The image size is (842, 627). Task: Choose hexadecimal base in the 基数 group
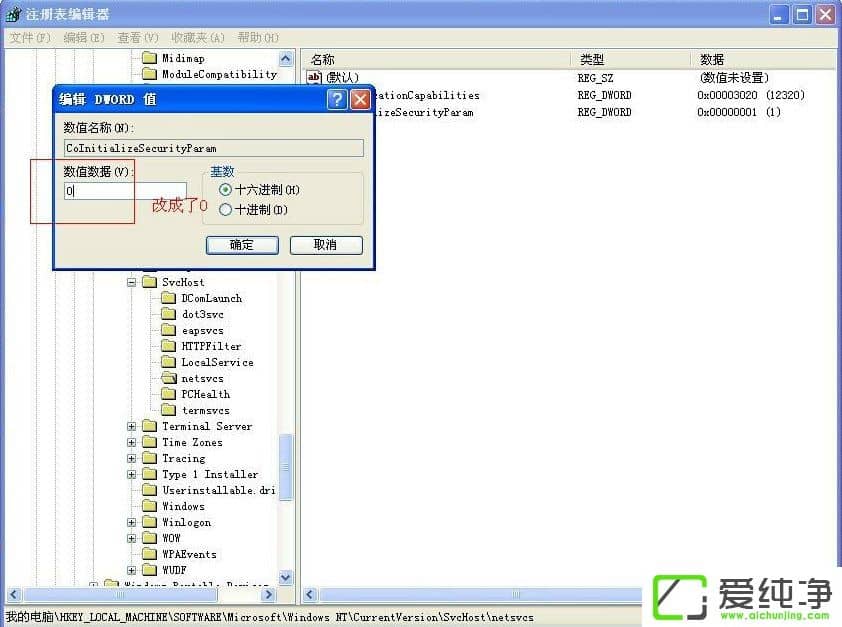[228, 190]
